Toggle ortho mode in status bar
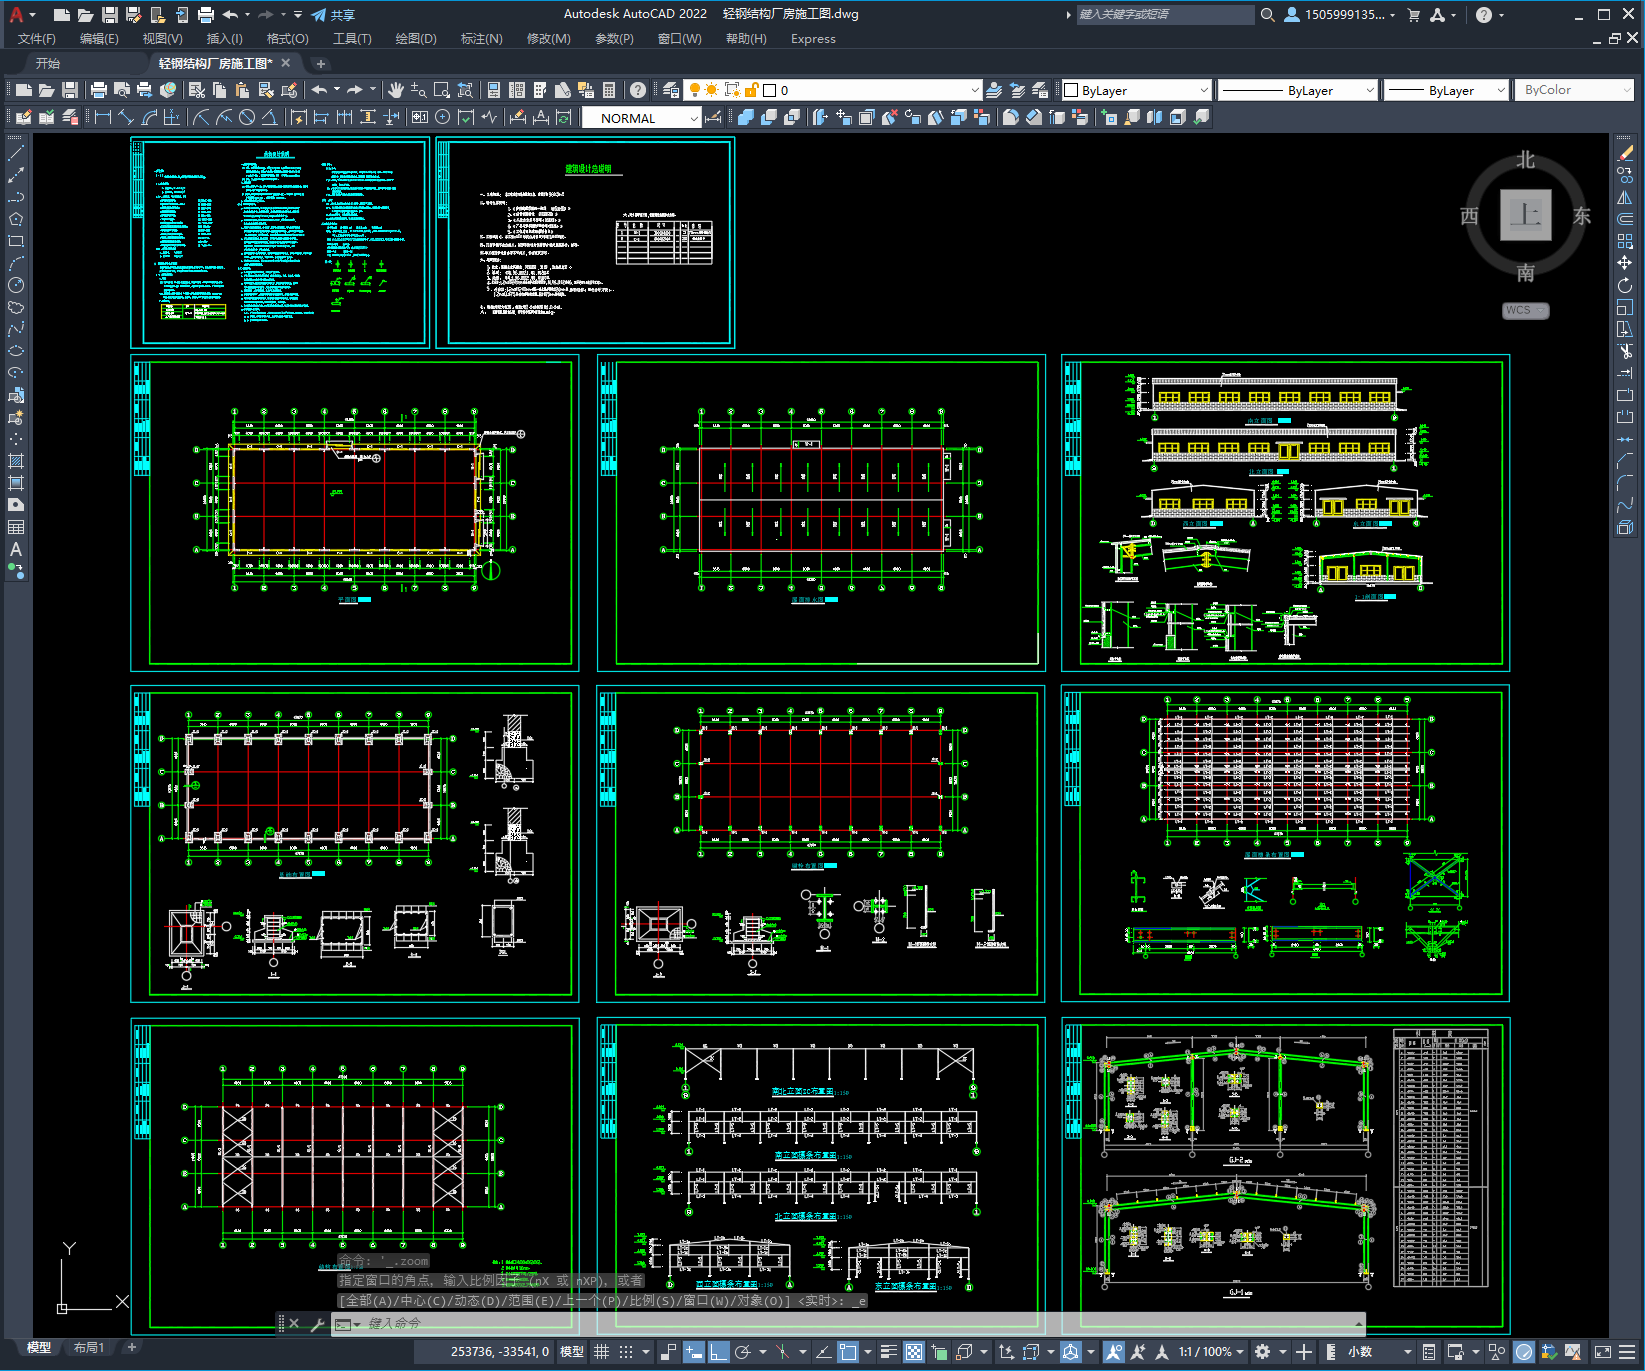The height and width of the screenshot is (1371, 1645). click(x=718, y=1352)
